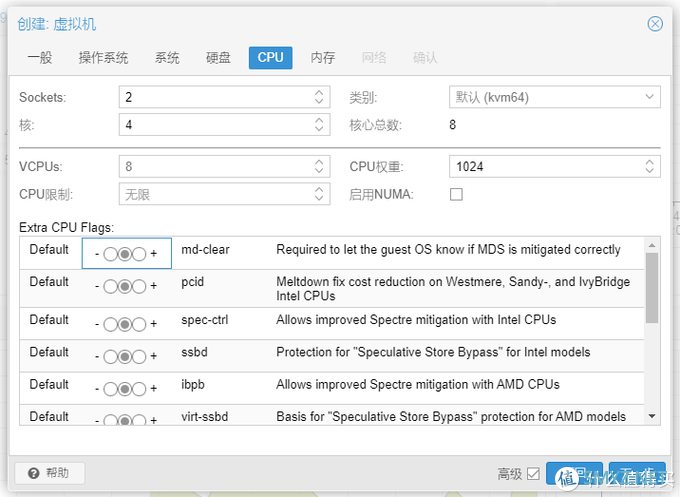
Task: Turn on the ssbd flag
Action: coord(139,356)
